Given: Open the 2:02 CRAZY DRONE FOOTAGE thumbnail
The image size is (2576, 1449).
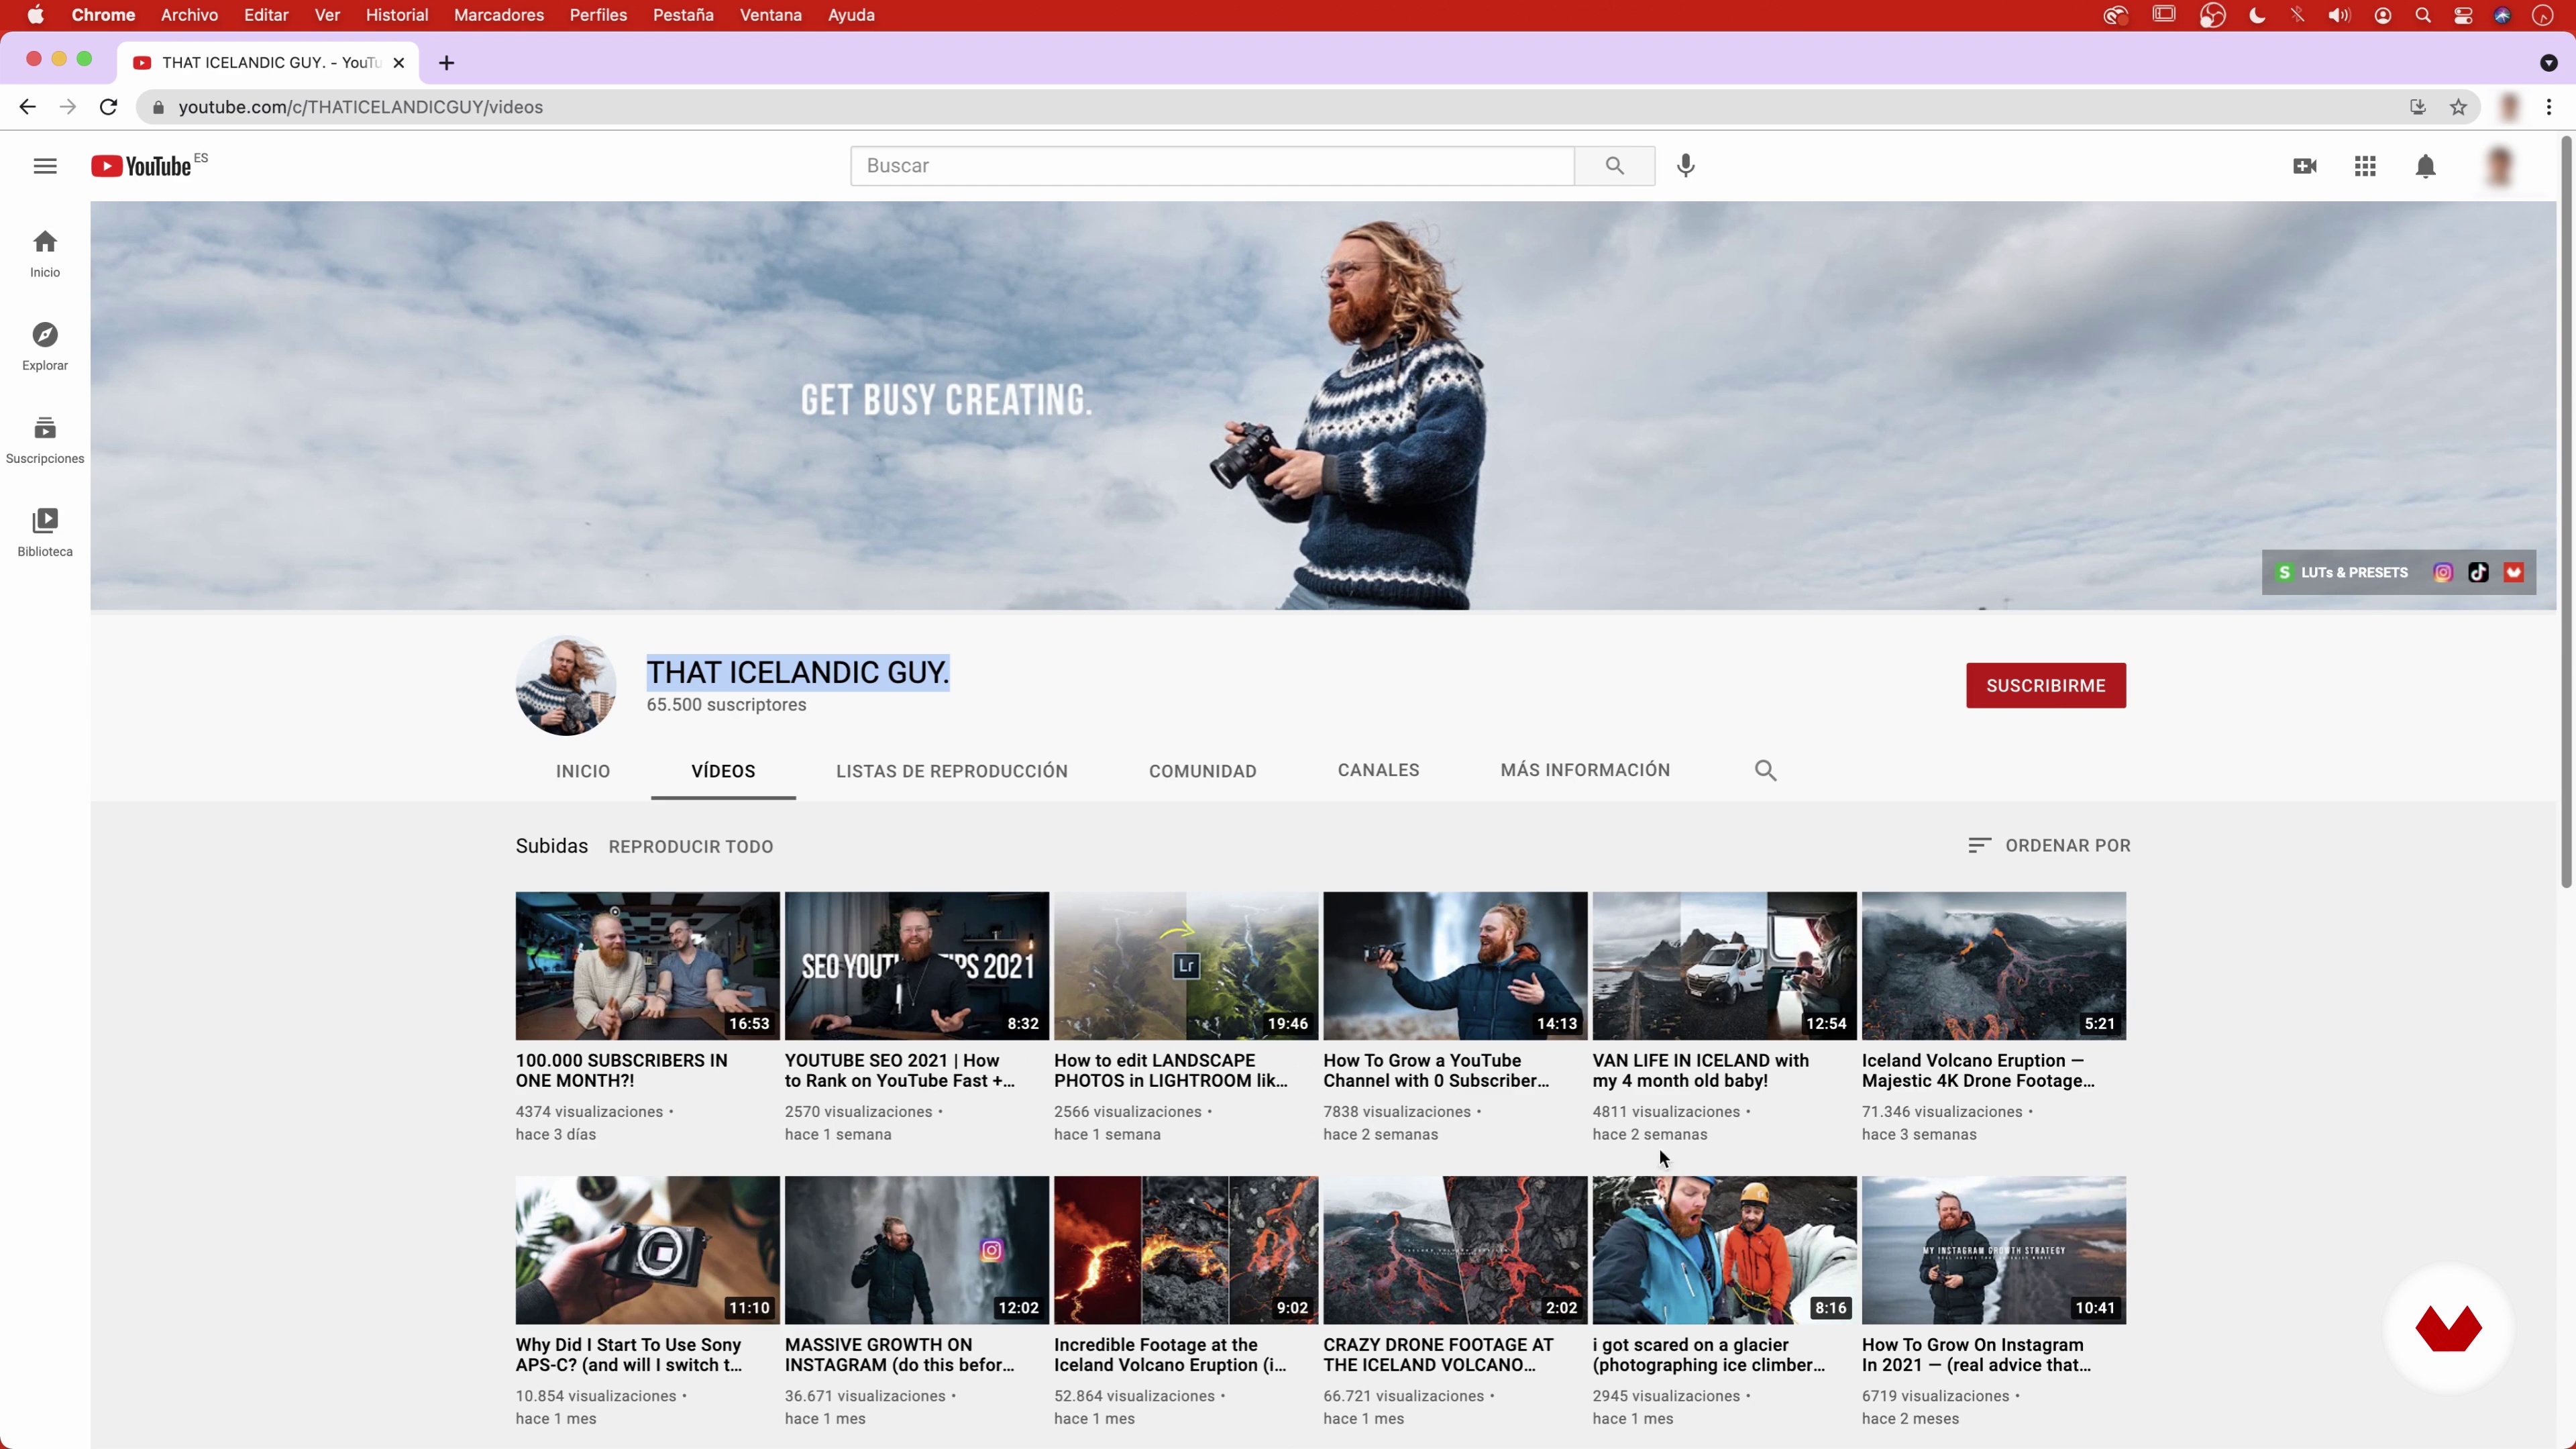Looking at the screenshot, I should (1455, 1250).
